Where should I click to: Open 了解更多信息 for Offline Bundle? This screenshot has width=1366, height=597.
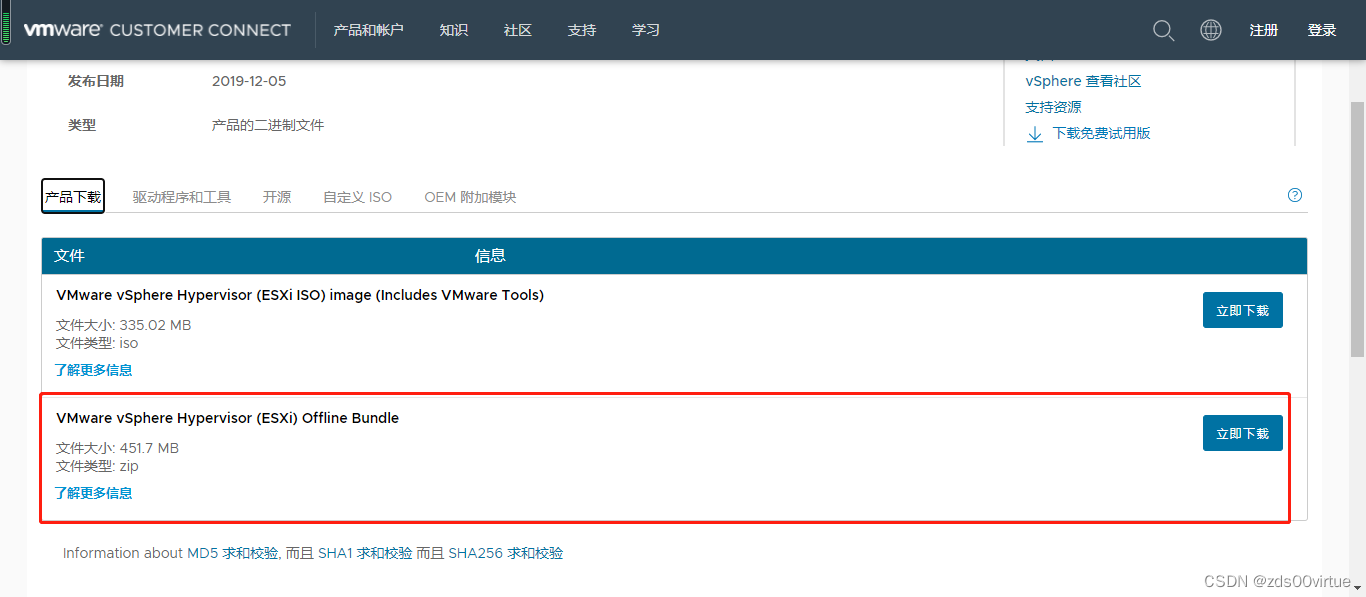(x=94, y=493)
